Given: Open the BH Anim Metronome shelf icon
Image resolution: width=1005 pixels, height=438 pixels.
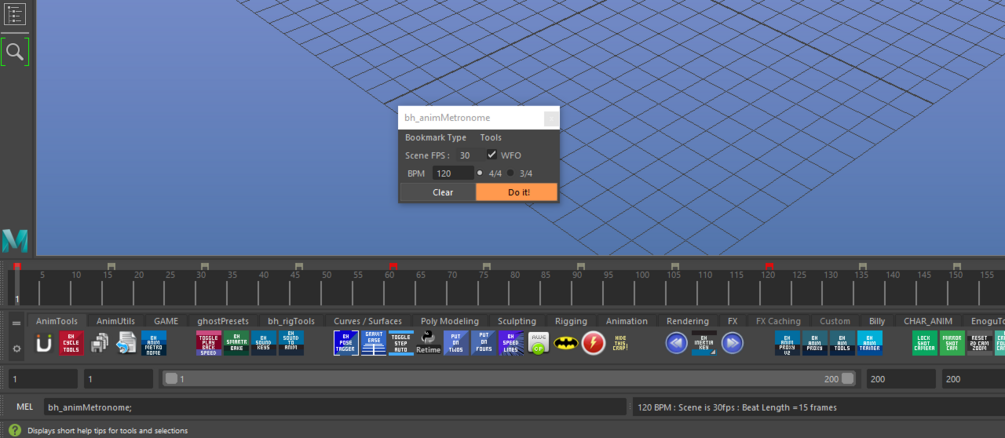Looking at the screenshot, I should point(154,343).
